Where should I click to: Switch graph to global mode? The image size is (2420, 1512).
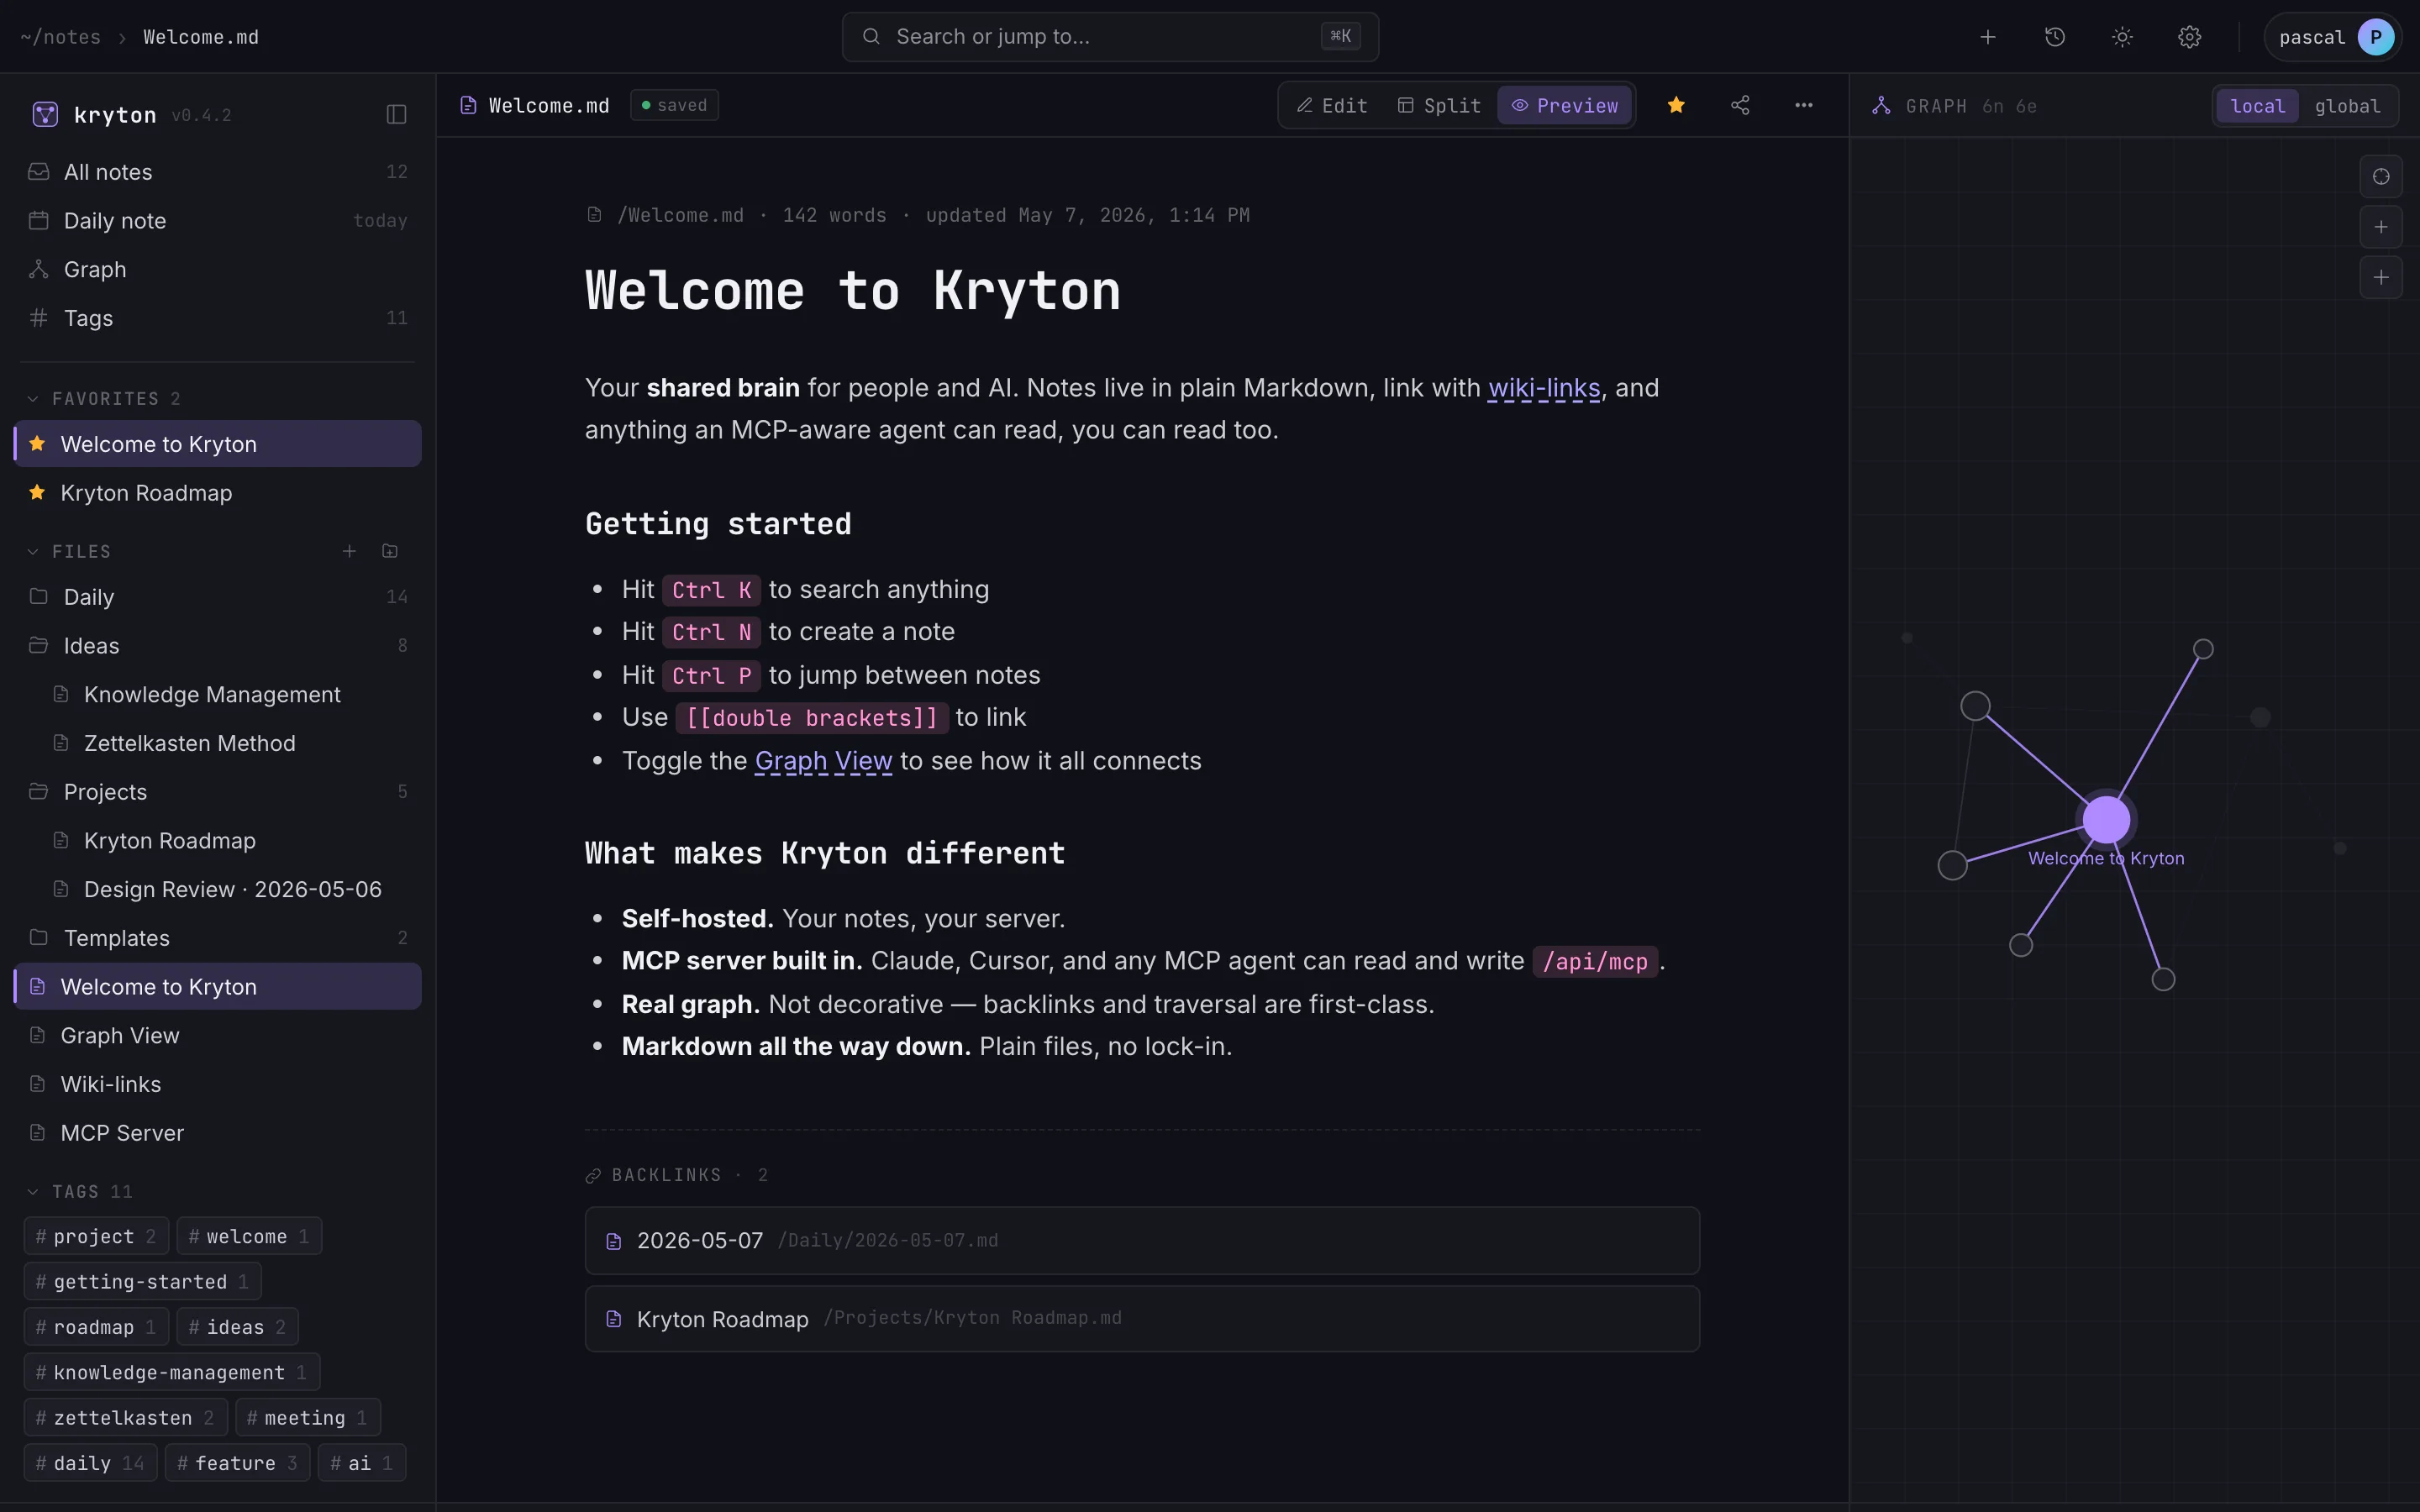[2347, 106]
